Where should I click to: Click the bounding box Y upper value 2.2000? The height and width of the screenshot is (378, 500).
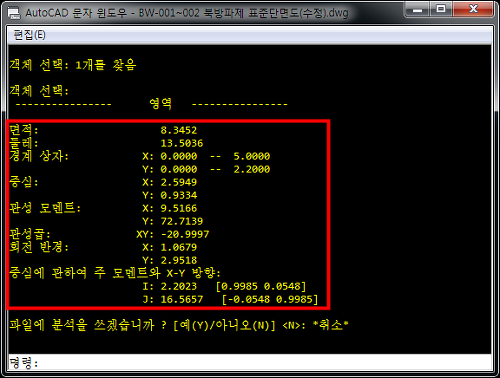click(x=252, y=169)
